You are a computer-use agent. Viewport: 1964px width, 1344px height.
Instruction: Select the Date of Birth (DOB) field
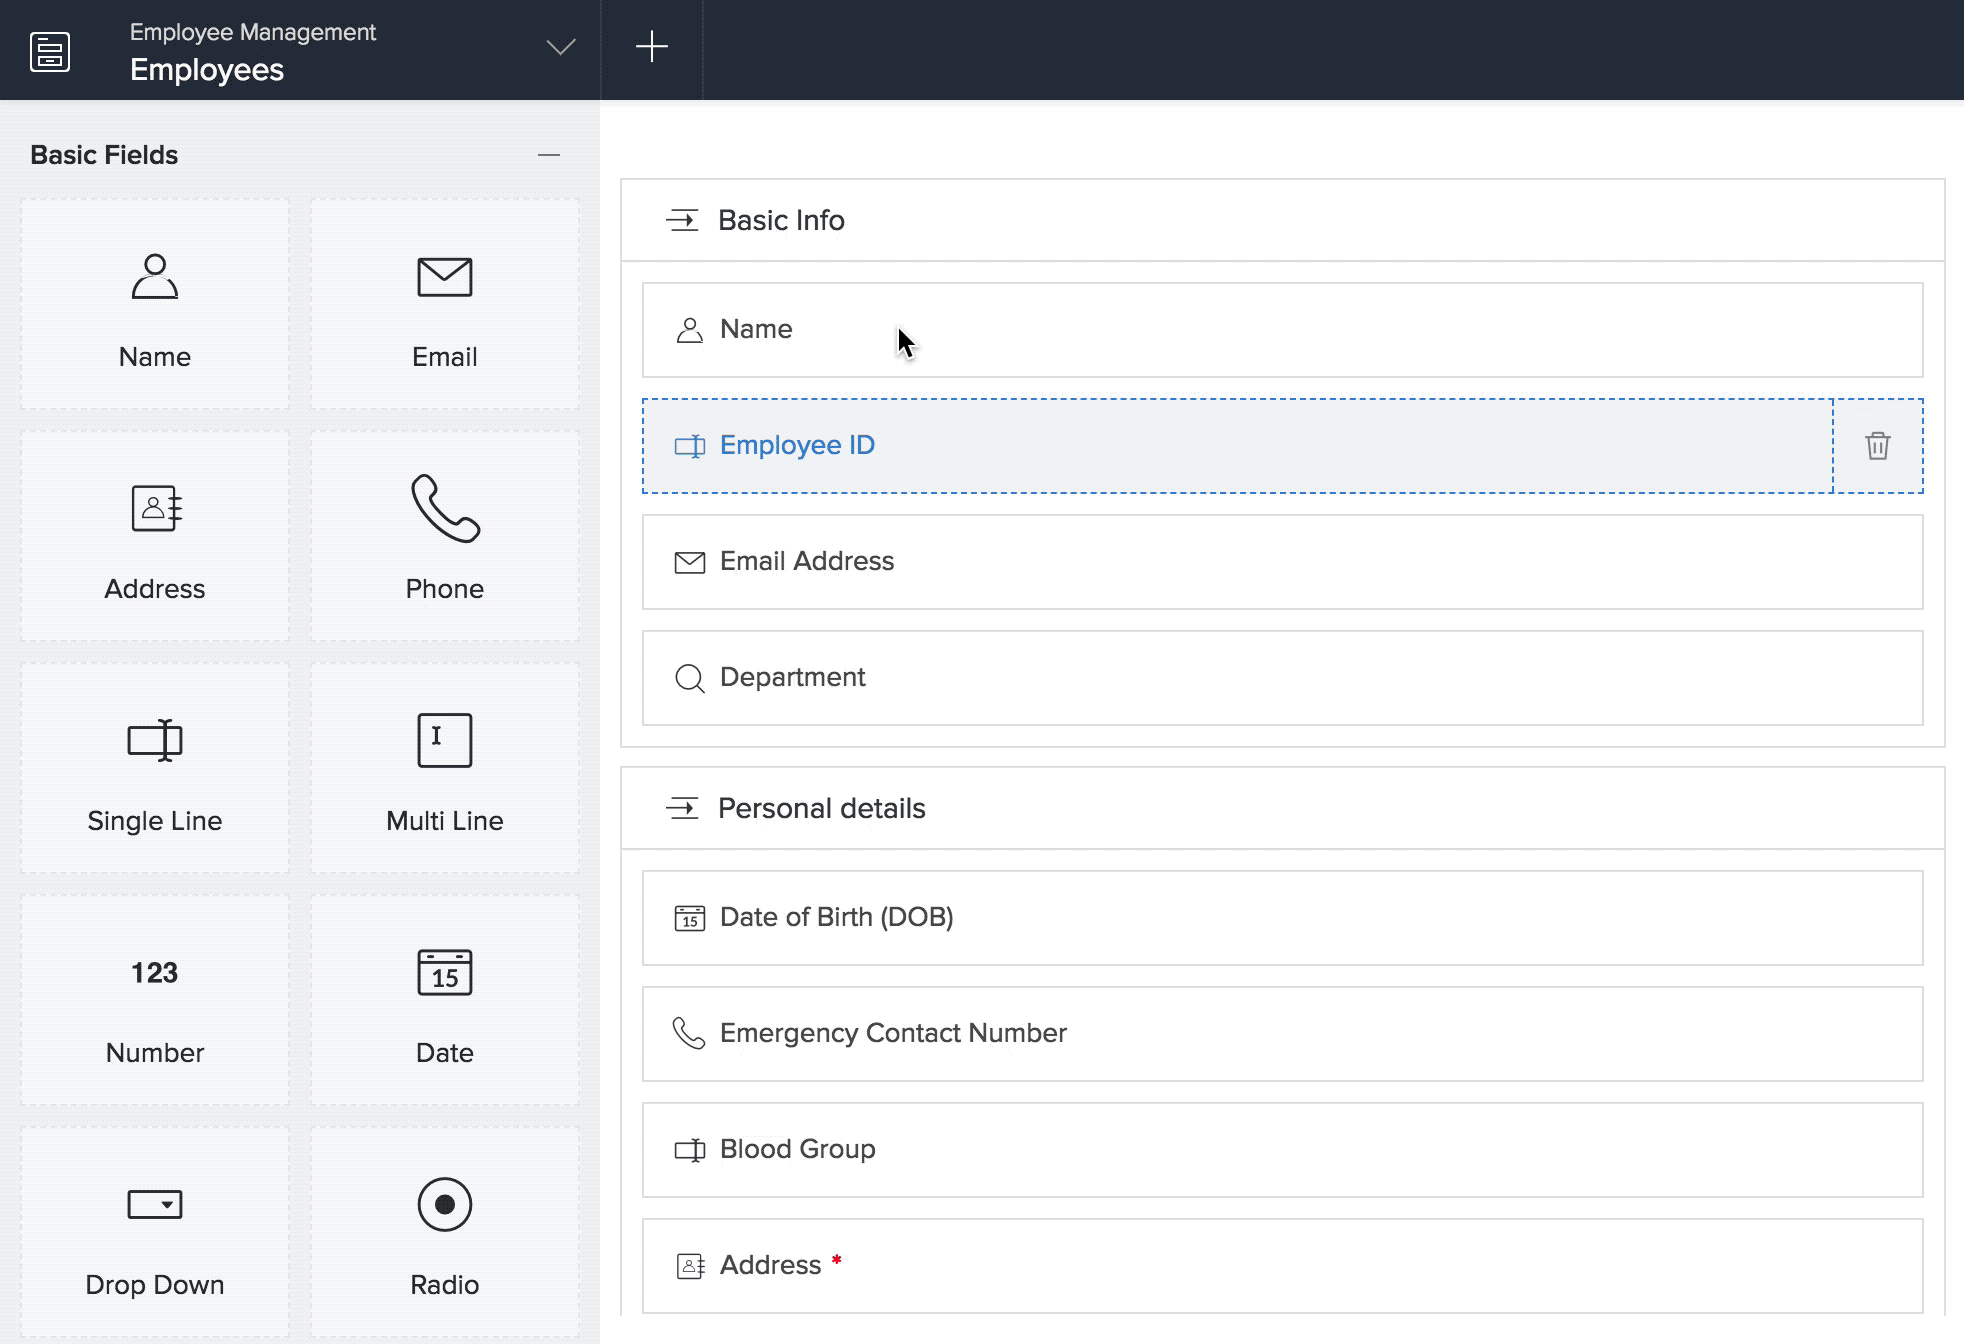click(1282, 918)
